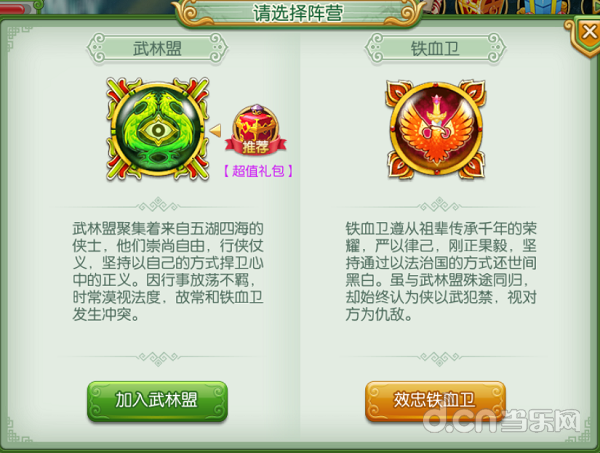600x453 pixels.
Task: Click the 武林盟 description paragraph
Action: pos(168,272)
